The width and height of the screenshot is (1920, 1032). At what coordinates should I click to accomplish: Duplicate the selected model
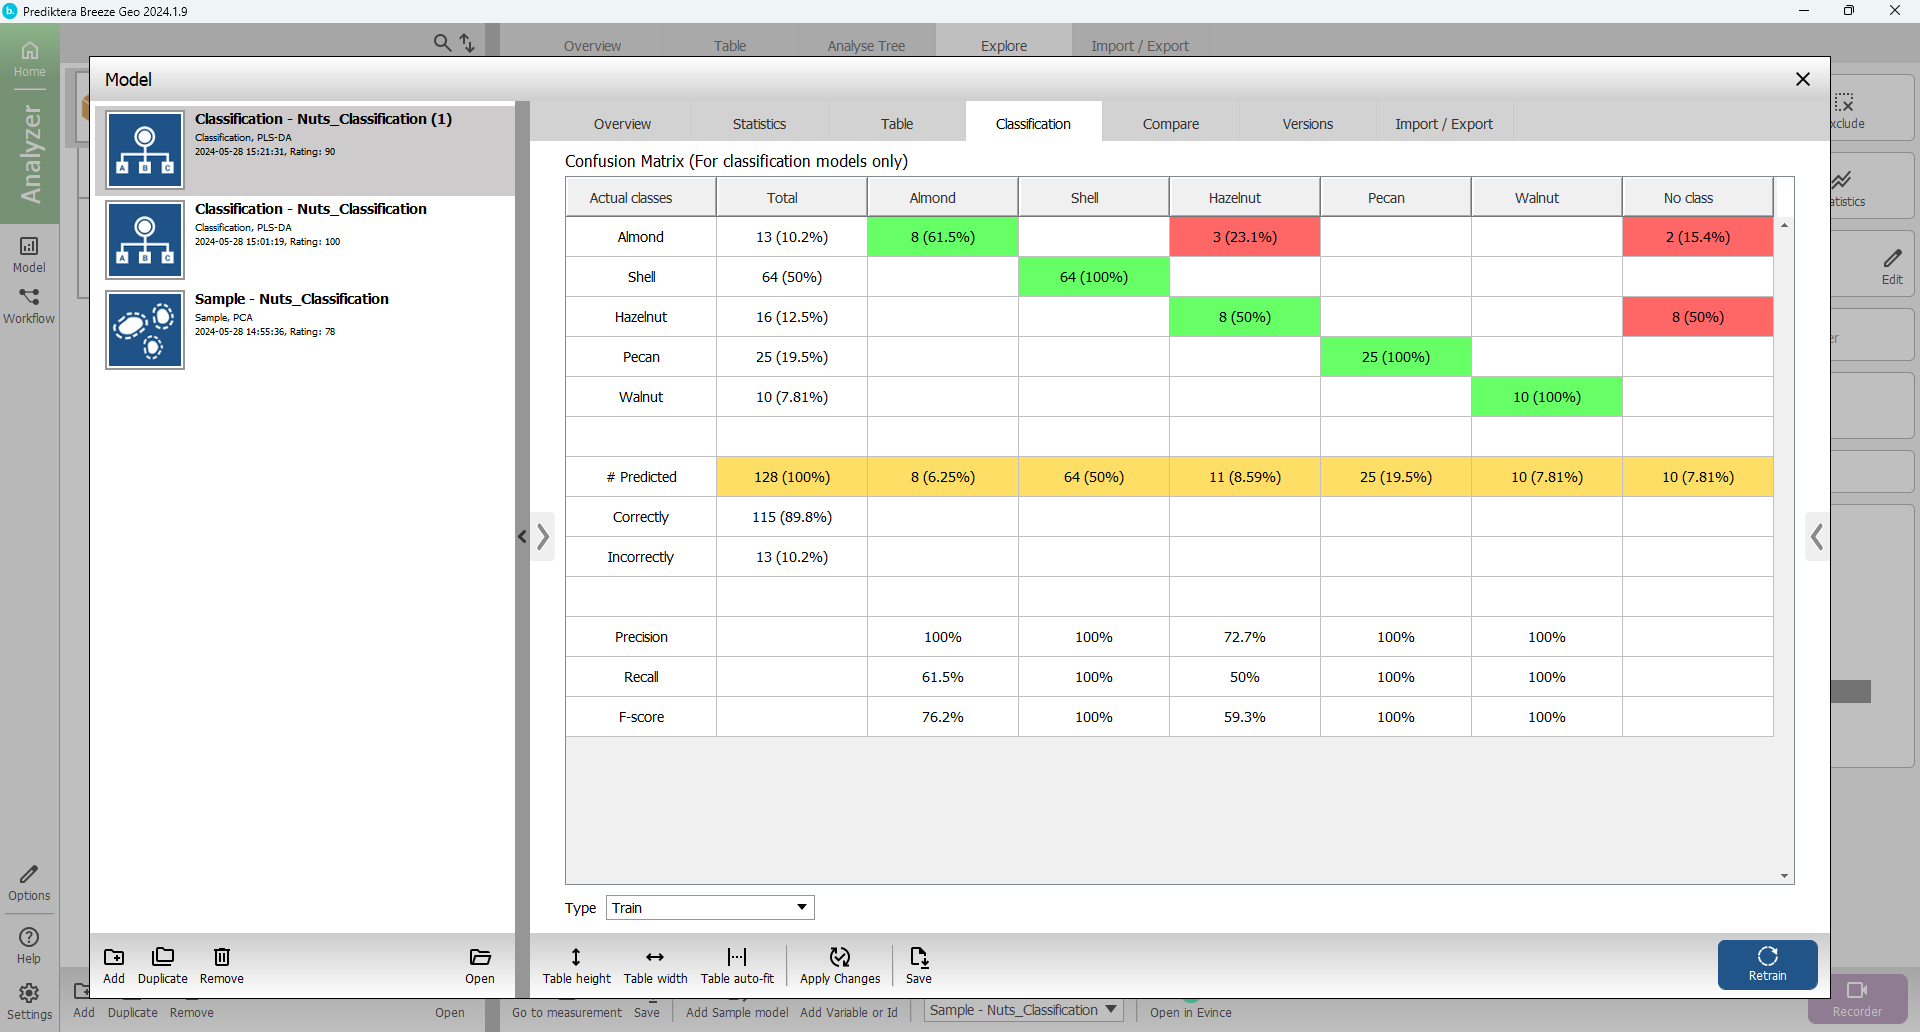162,965
